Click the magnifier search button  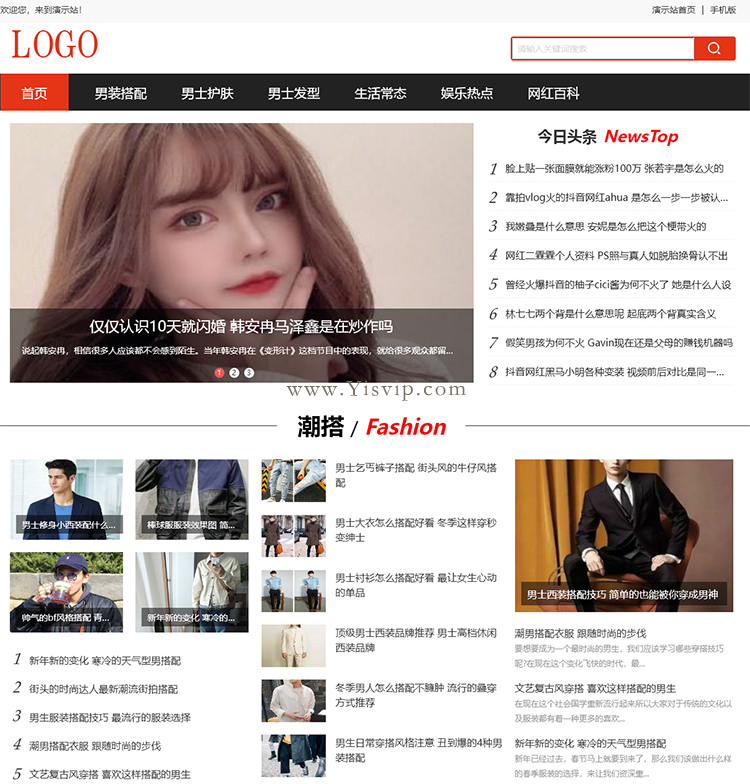click(x=714, y=49)
